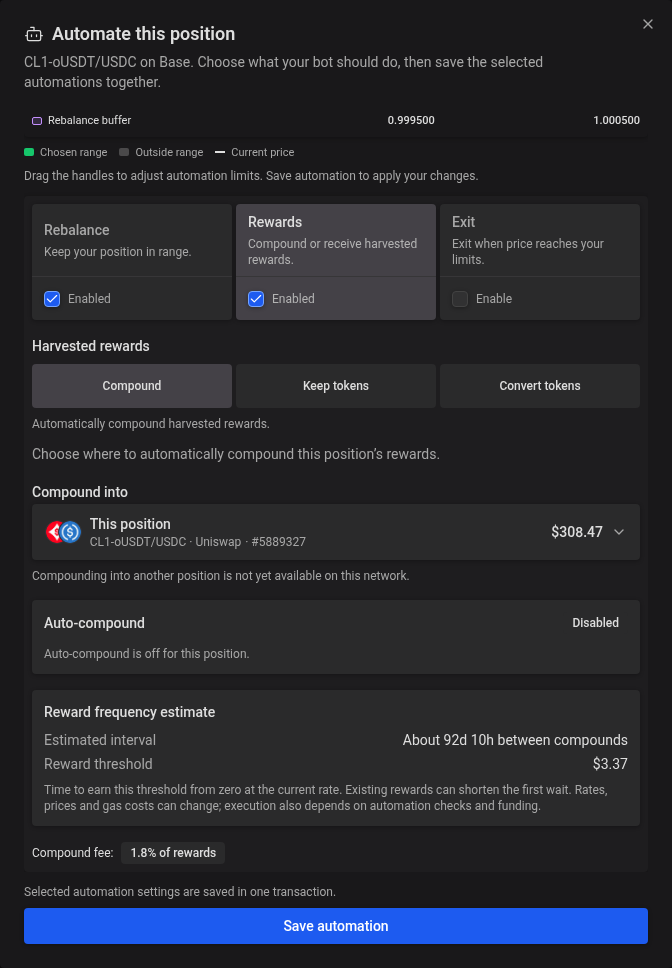Image resolution: width=672 pixels, height=968 pixels.
Task: Choose the Keep tokens option
Action: tap(336, 386)
